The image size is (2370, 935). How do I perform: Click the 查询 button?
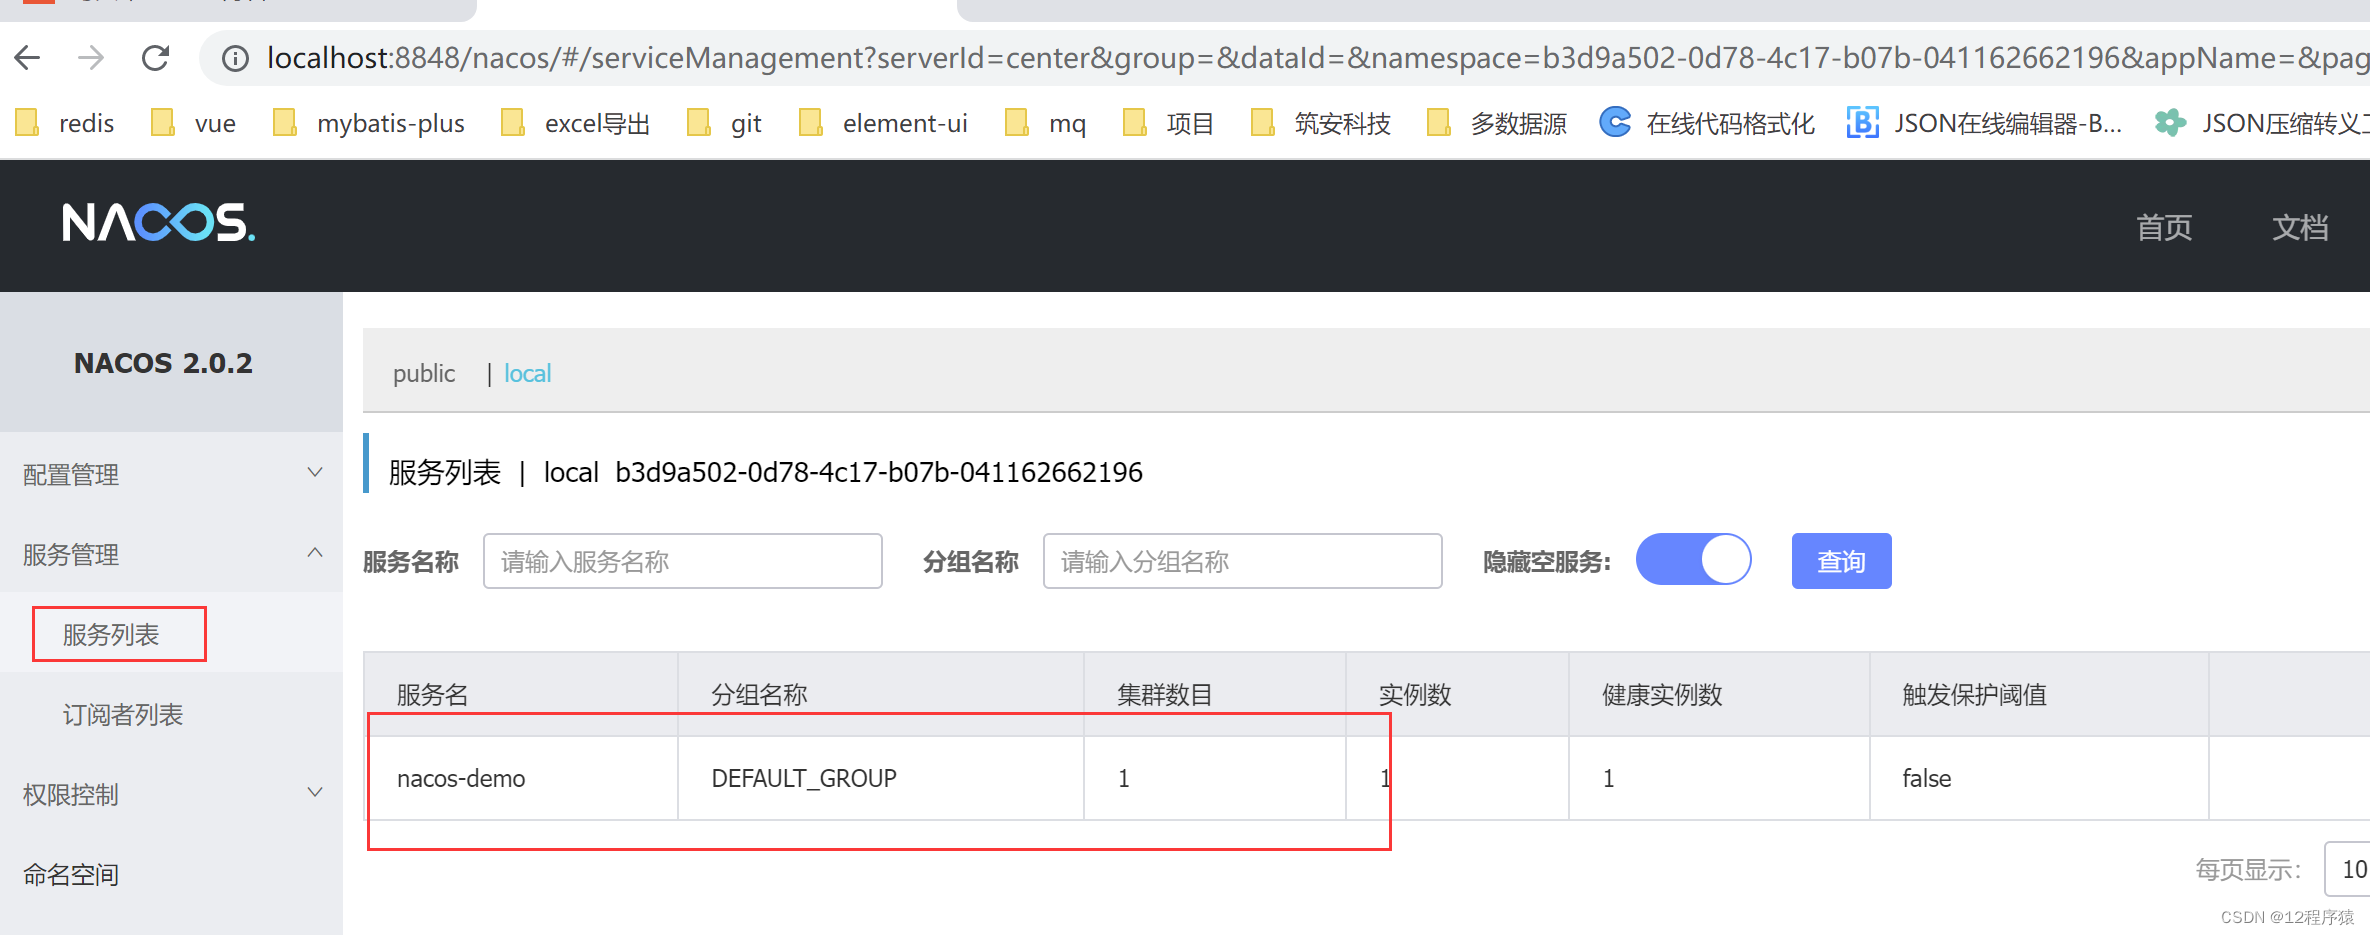click(x=1841, y=561)
